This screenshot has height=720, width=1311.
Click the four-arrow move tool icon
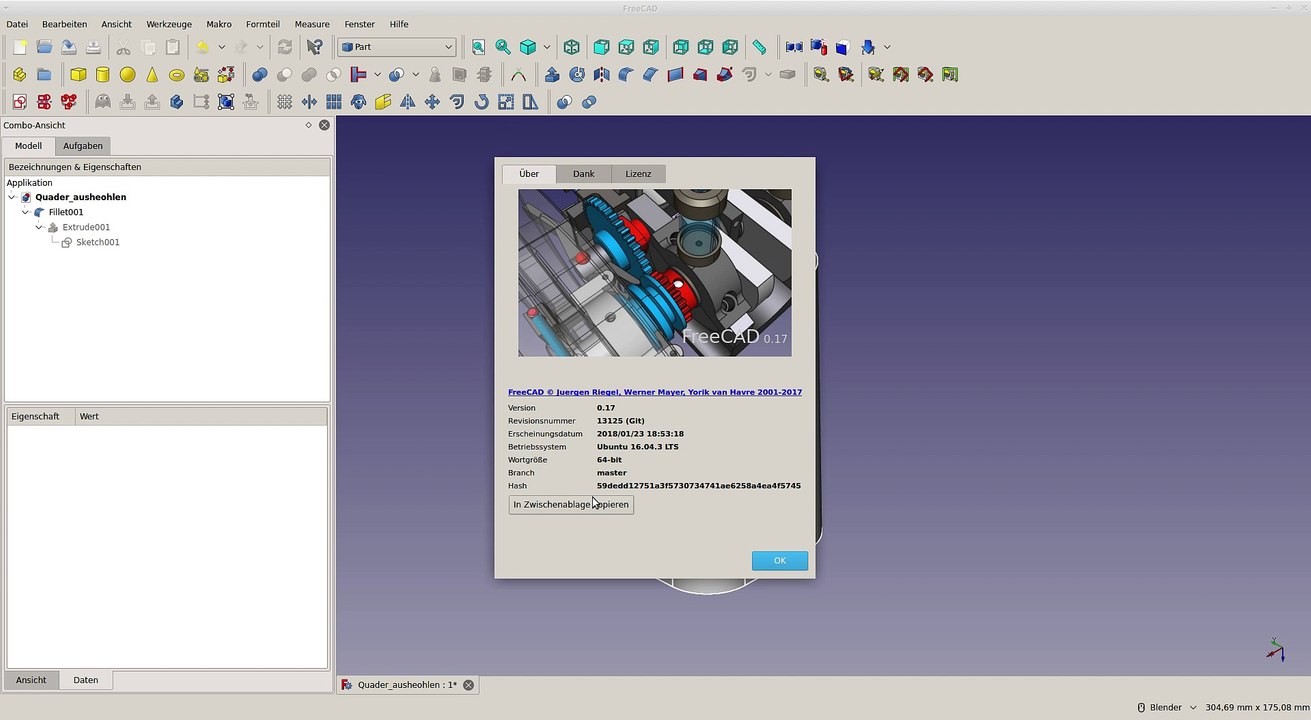pyautogui.click(x=432, y=102)
